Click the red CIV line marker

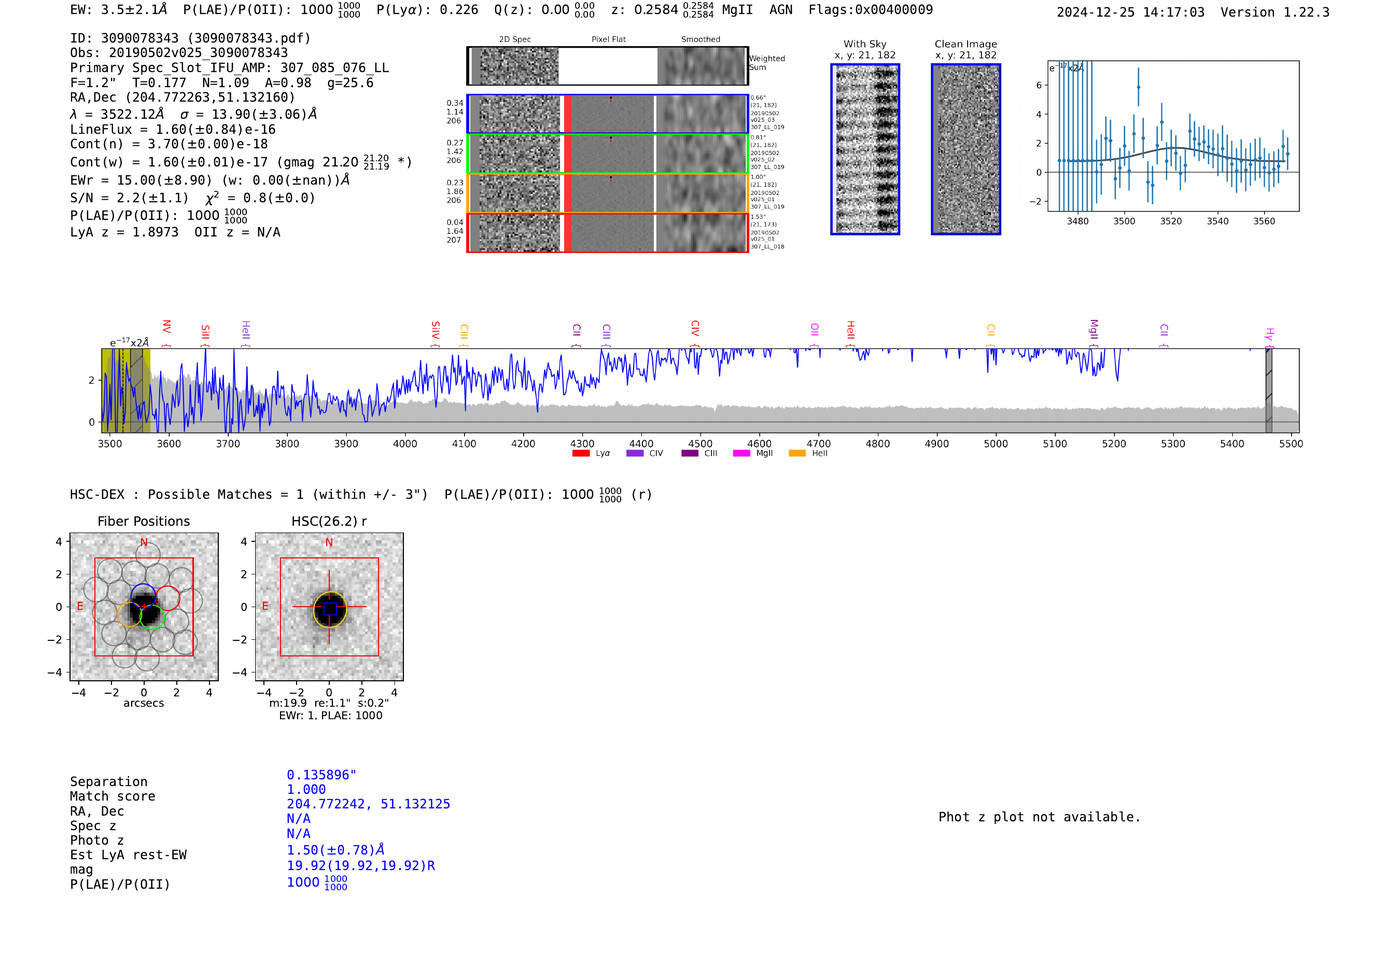tap(695, 332)
